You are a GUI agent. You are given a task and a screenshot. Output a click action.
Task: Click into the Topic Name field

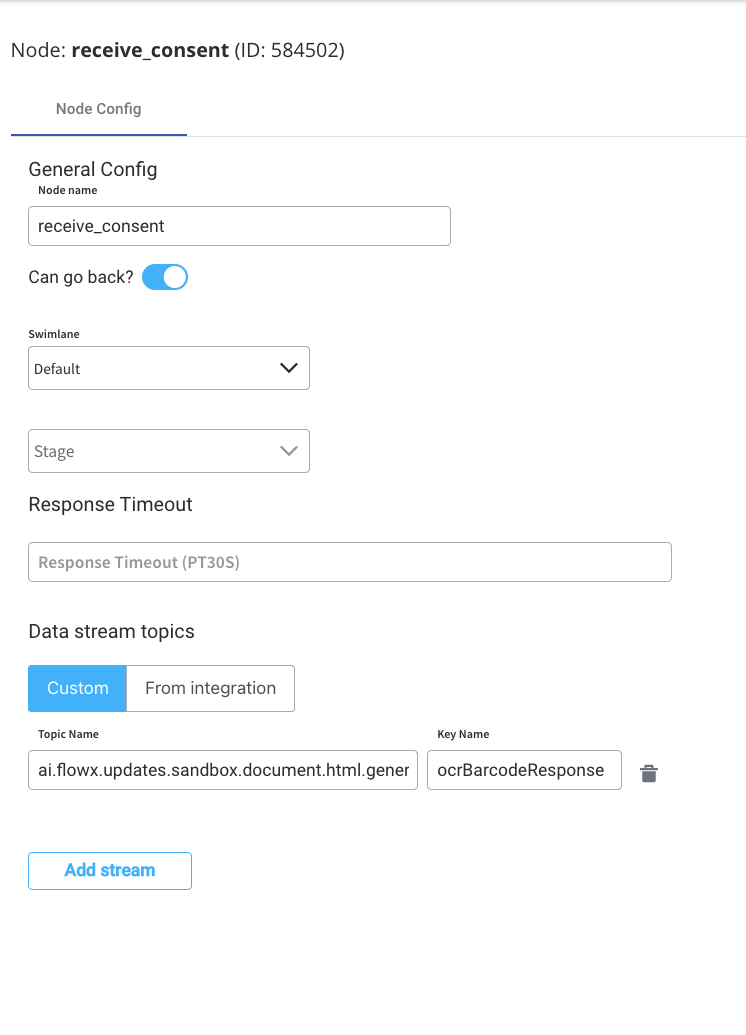(x=223, y=770)
